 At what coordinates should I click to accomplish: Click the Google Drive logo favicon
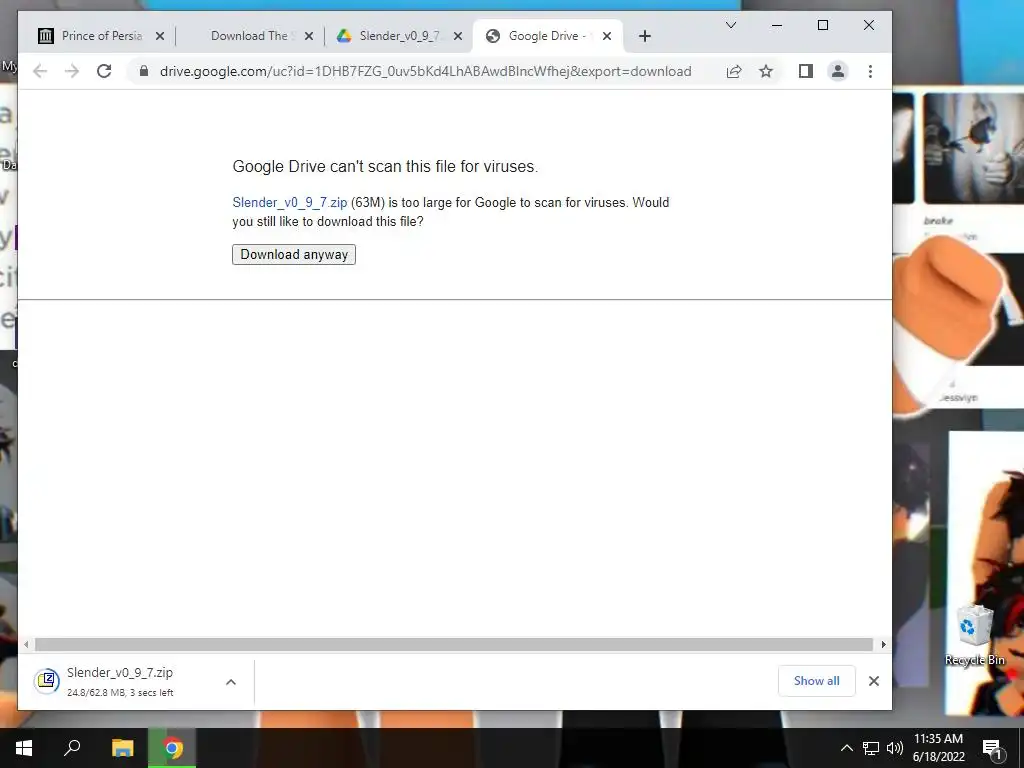click(344, 36)
